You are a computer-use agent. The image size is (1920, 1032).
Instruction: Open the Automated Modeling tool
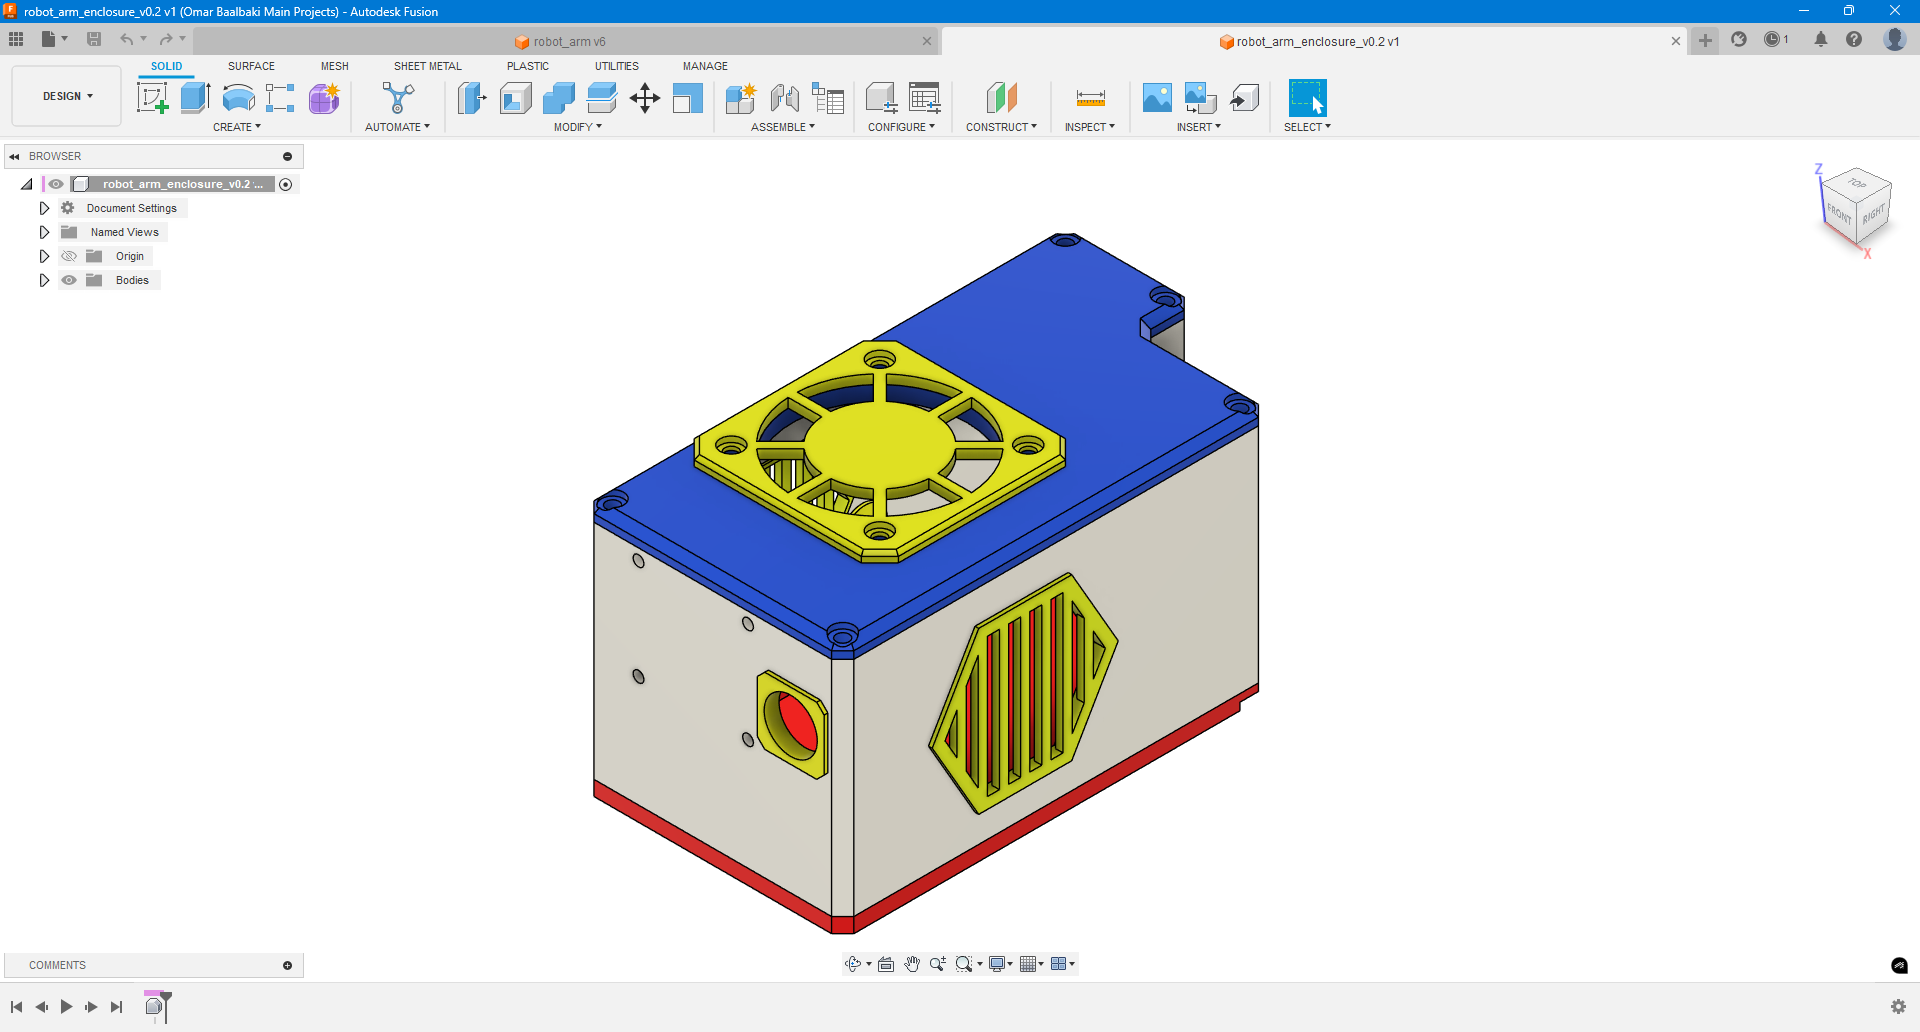[x=397, y=98]
